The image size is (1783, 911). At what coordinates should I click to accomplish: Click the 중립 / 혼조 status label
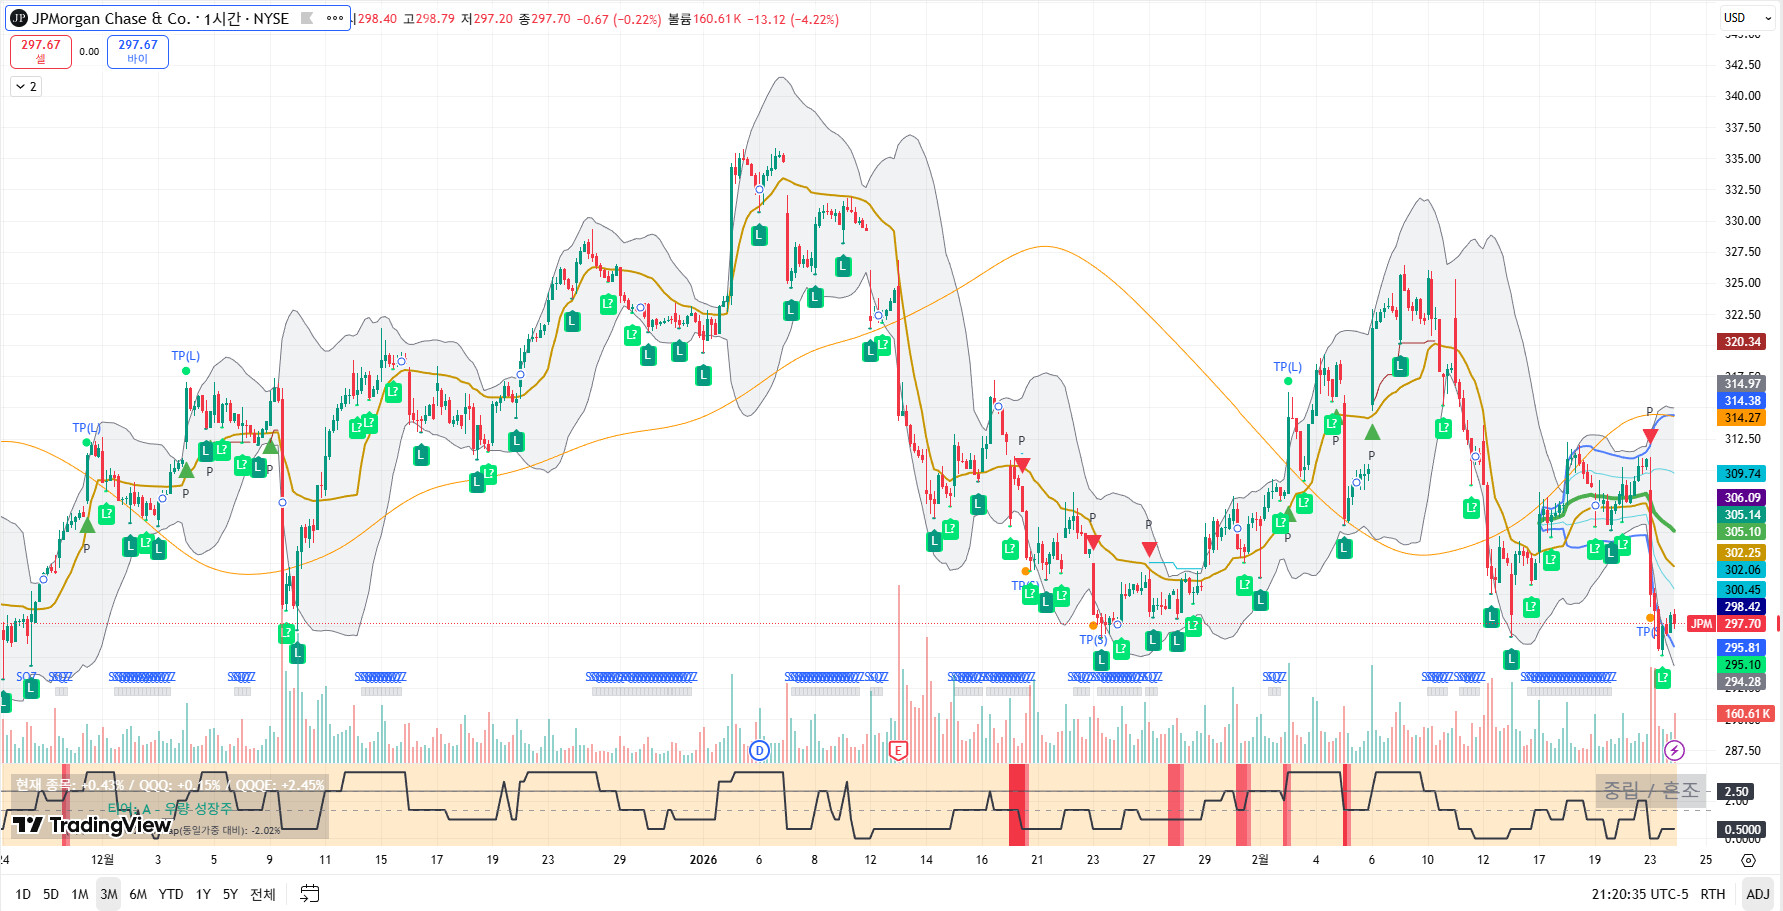(1651, 790)
